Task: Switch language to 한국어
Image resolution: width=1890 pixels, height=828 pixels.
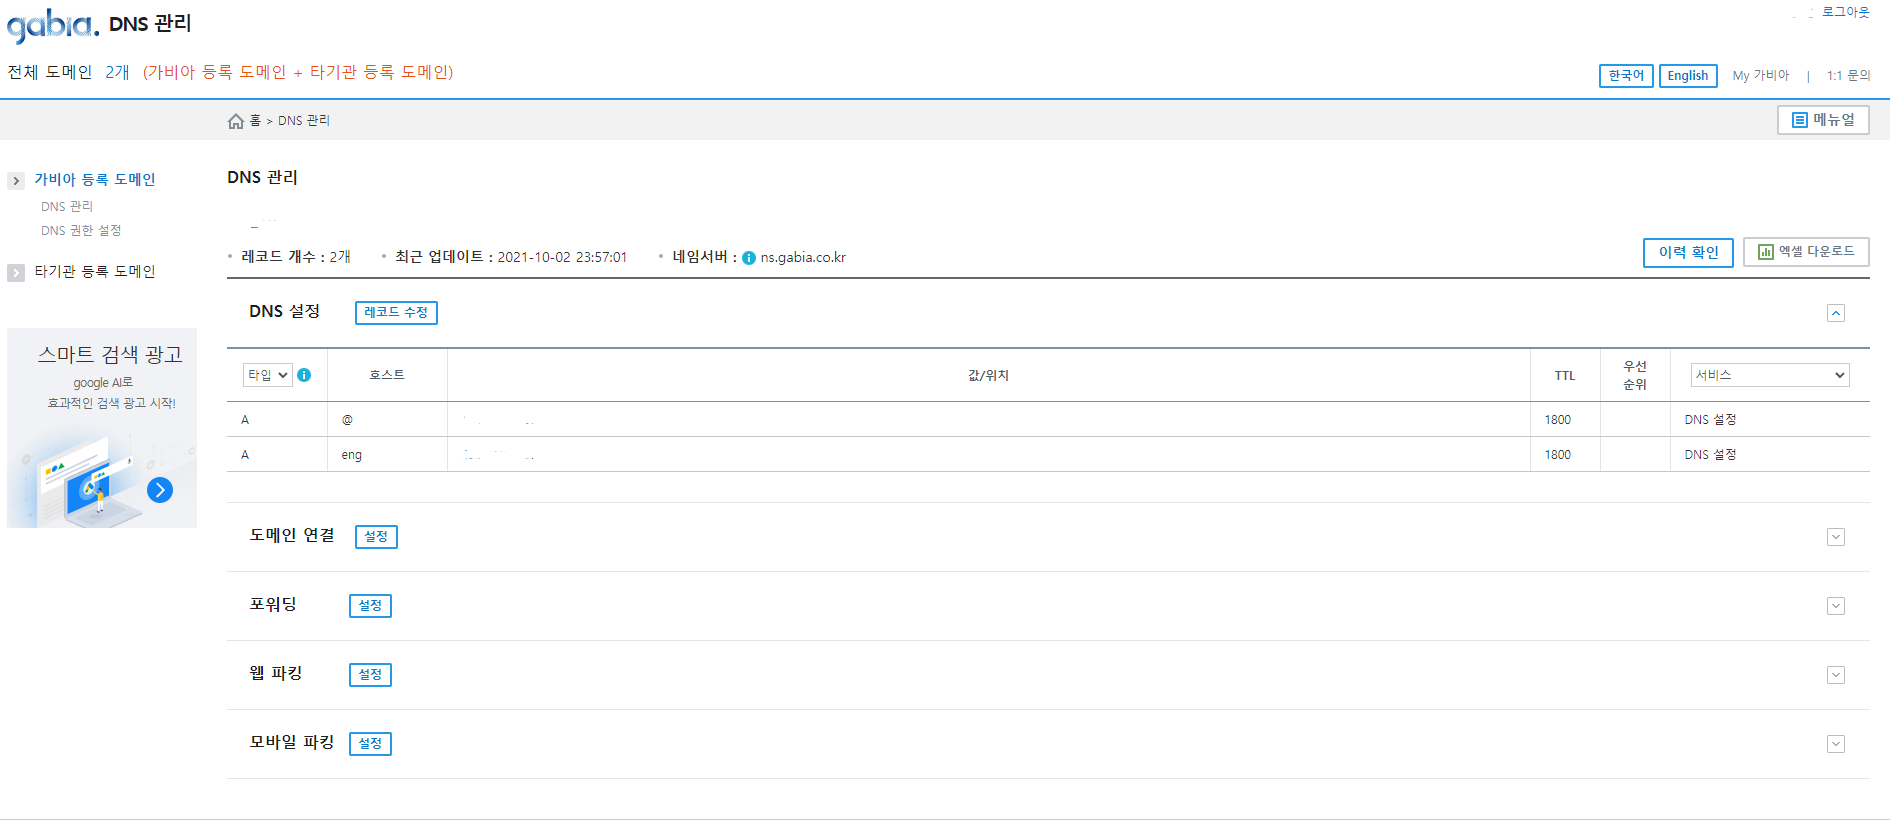Action: pyautogui.click(x=1626, y=76)
